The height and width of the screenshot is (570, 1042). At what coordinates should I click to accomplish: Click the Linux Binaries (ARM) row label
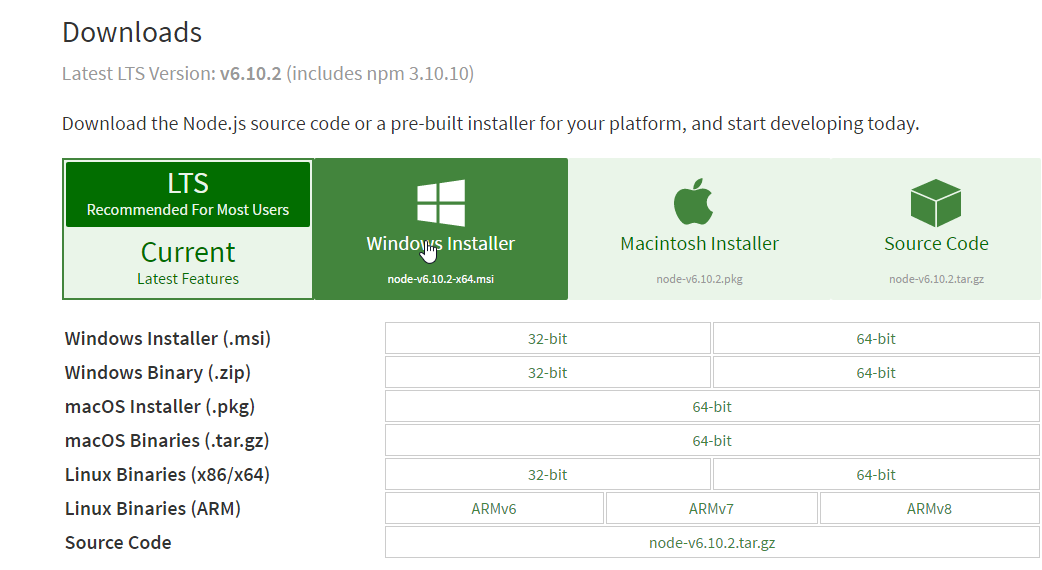(153, 508)
